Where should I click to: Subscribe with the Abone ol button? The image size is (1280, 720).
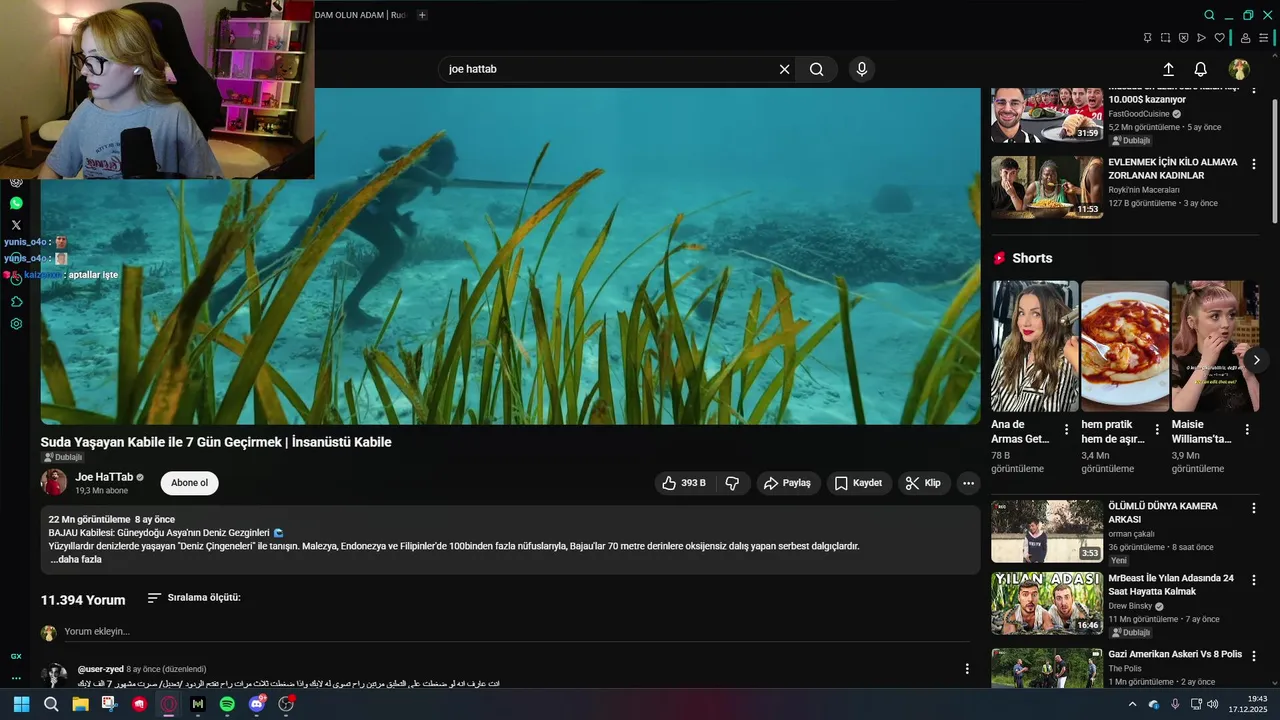pyautogui.click(x=189, y=483)
